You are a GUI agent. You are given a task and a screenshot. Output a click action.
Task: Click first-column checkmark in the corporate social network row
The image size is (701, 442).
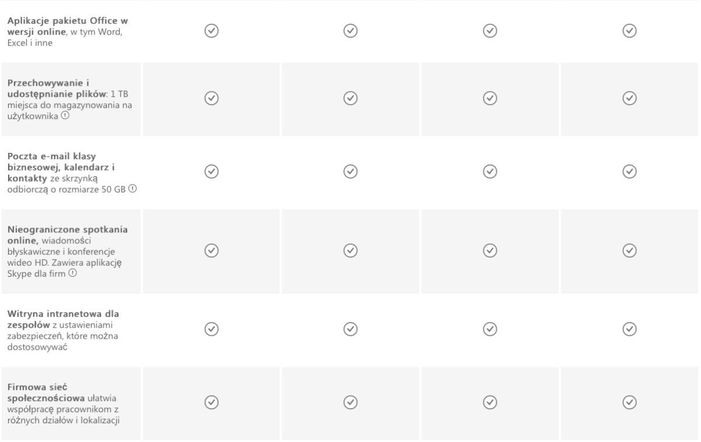(x=211, y=402)
